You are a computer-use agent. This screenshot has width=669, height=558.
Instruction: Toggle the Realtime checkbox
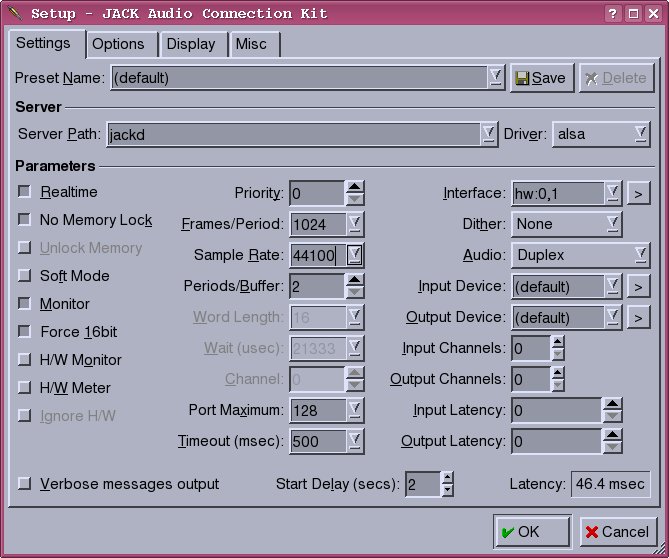point(24,192)
